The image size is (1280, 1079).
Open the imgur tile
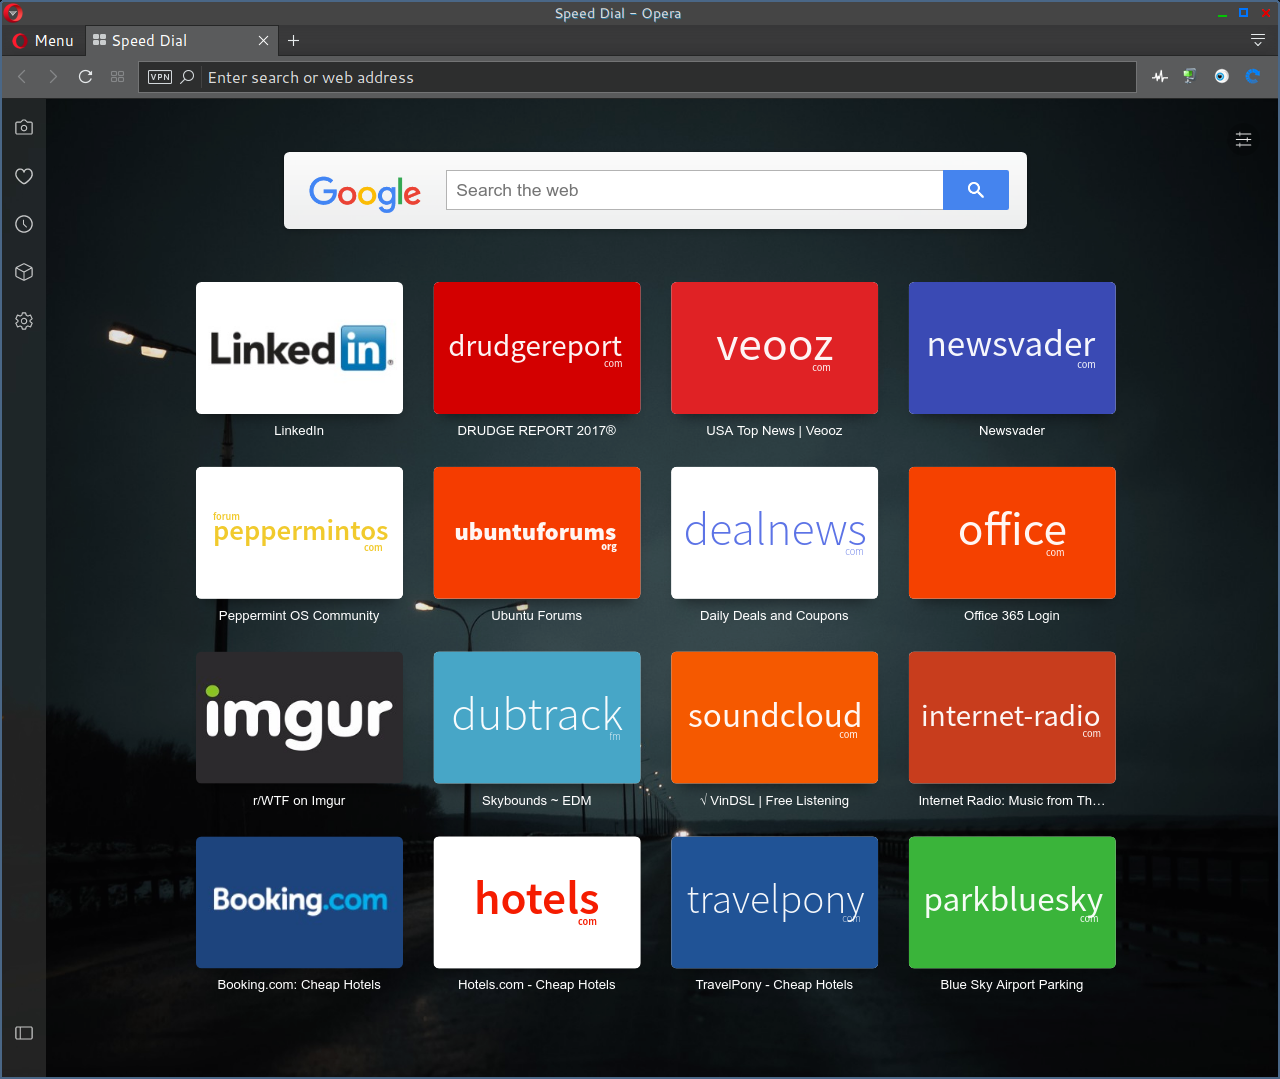[x=299, y=718]
